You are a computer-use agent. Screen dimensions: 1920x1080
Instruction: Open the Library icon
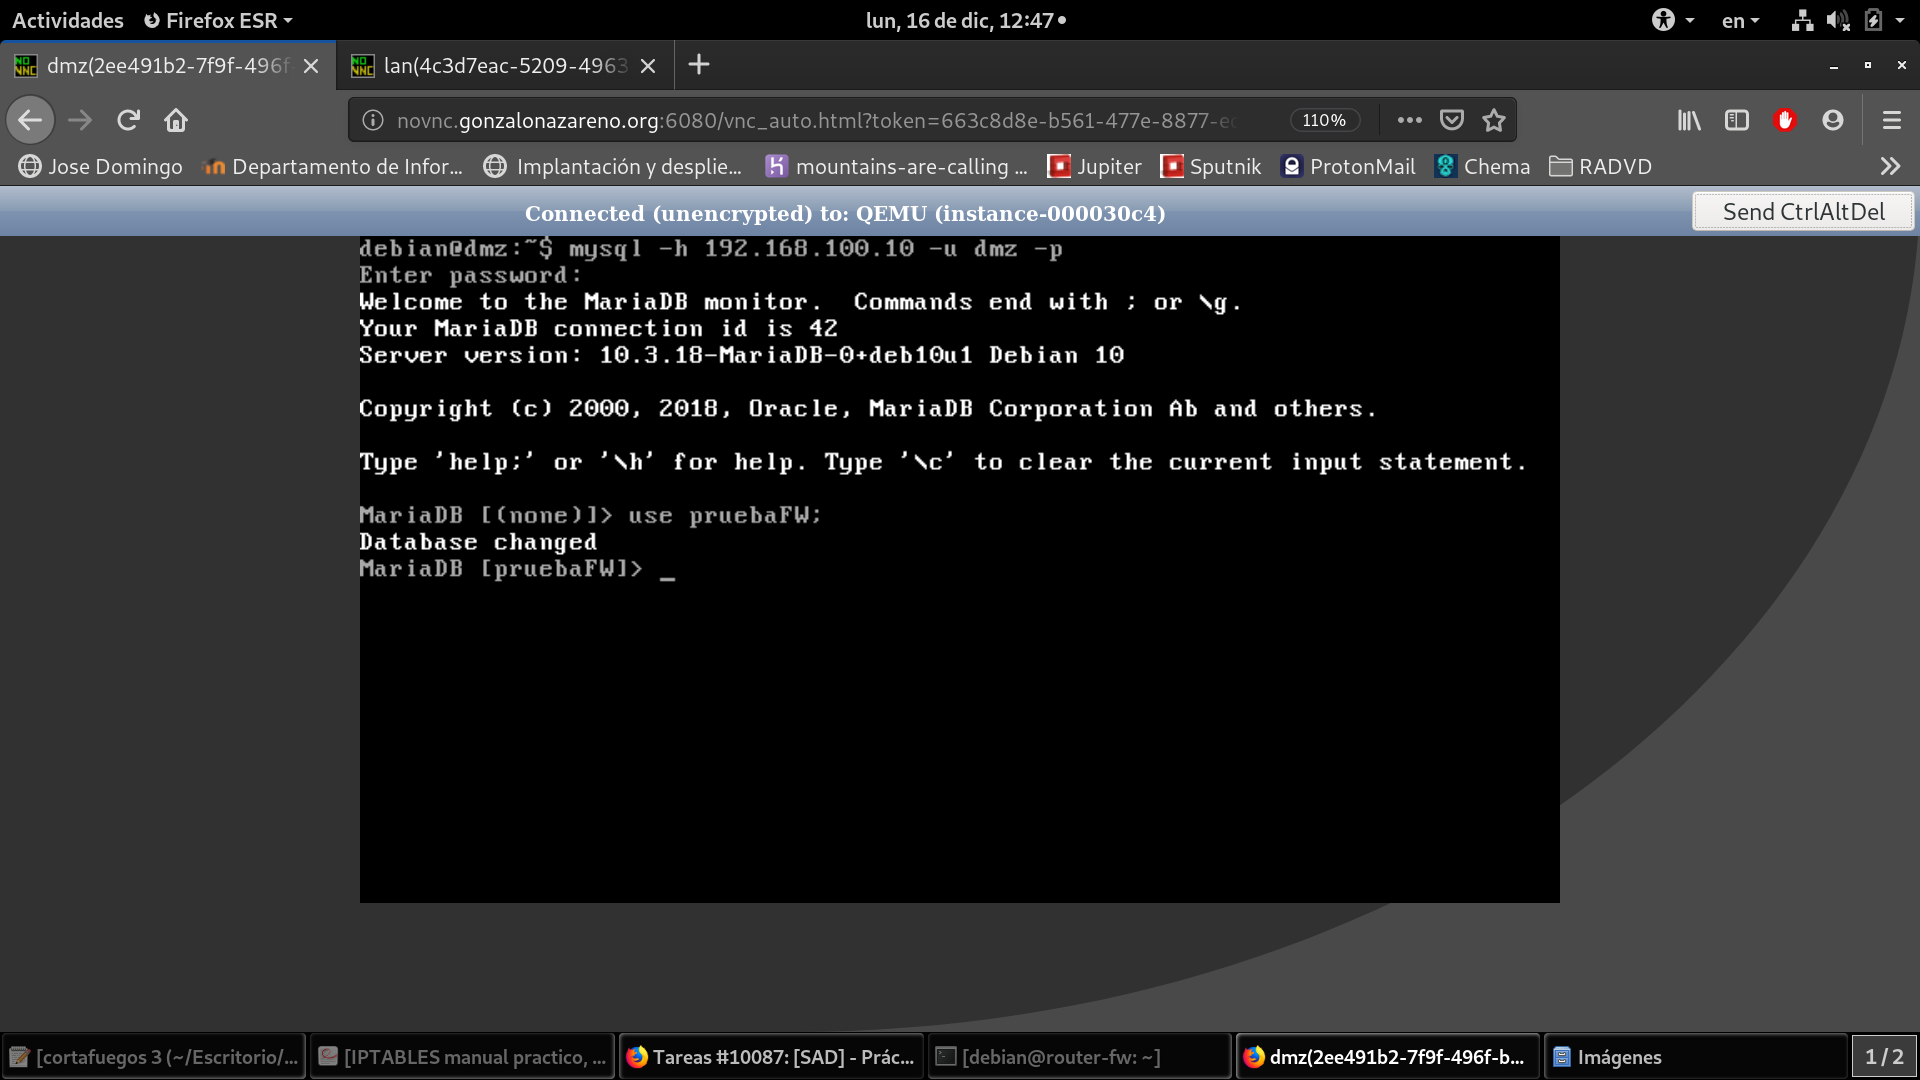click(1689, 120)
